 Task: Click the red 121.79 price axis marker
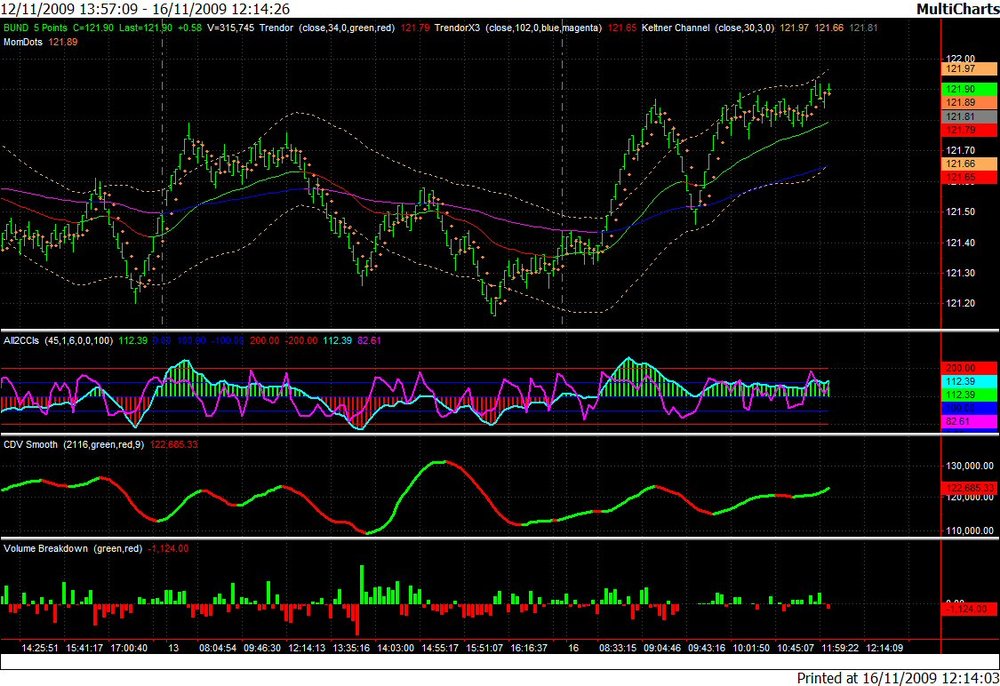coord(969,130)
